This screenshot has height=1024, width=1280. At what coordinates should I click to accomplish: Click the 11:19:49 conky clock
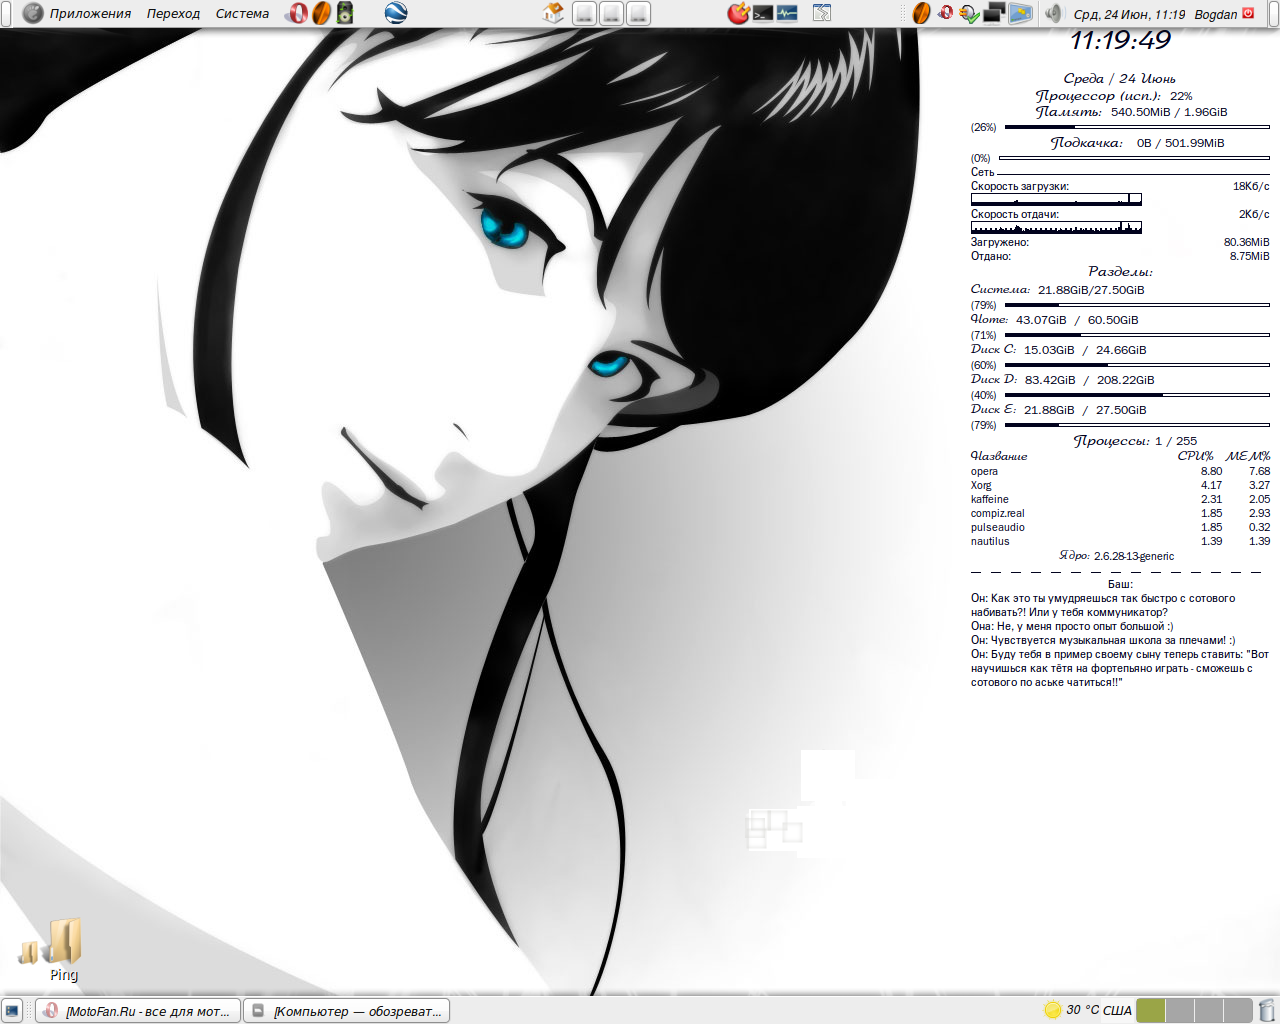pos(1120,40)
